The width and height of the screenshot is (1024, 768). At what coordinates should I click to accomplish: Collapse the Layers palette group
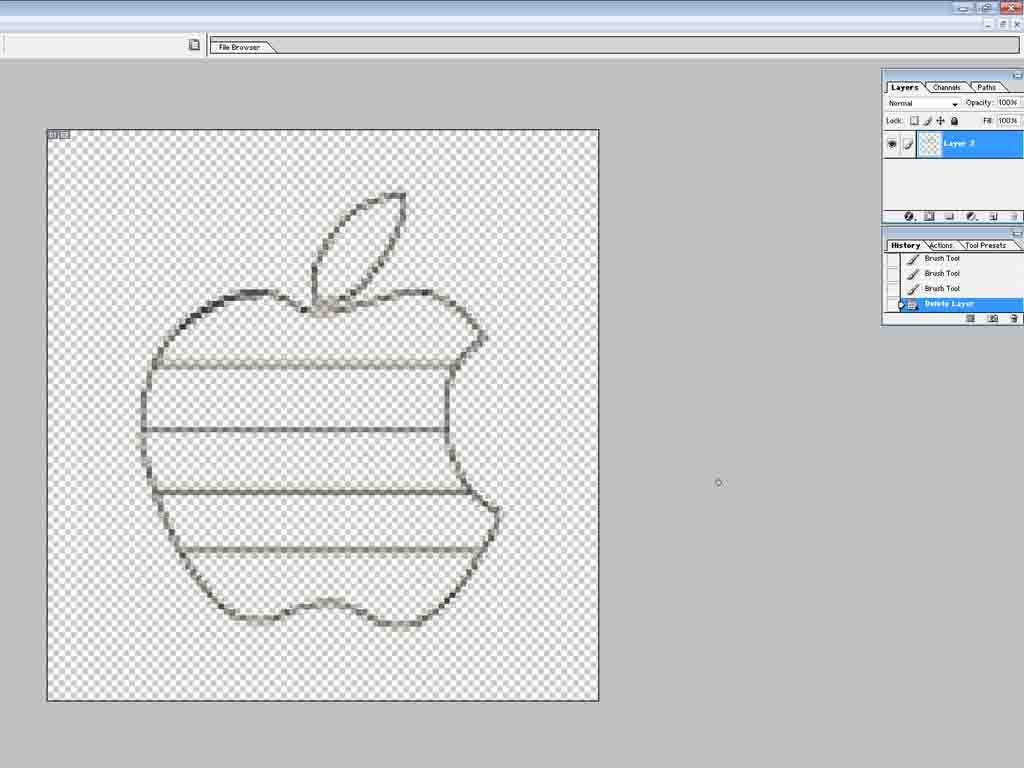click(1017, 75)
